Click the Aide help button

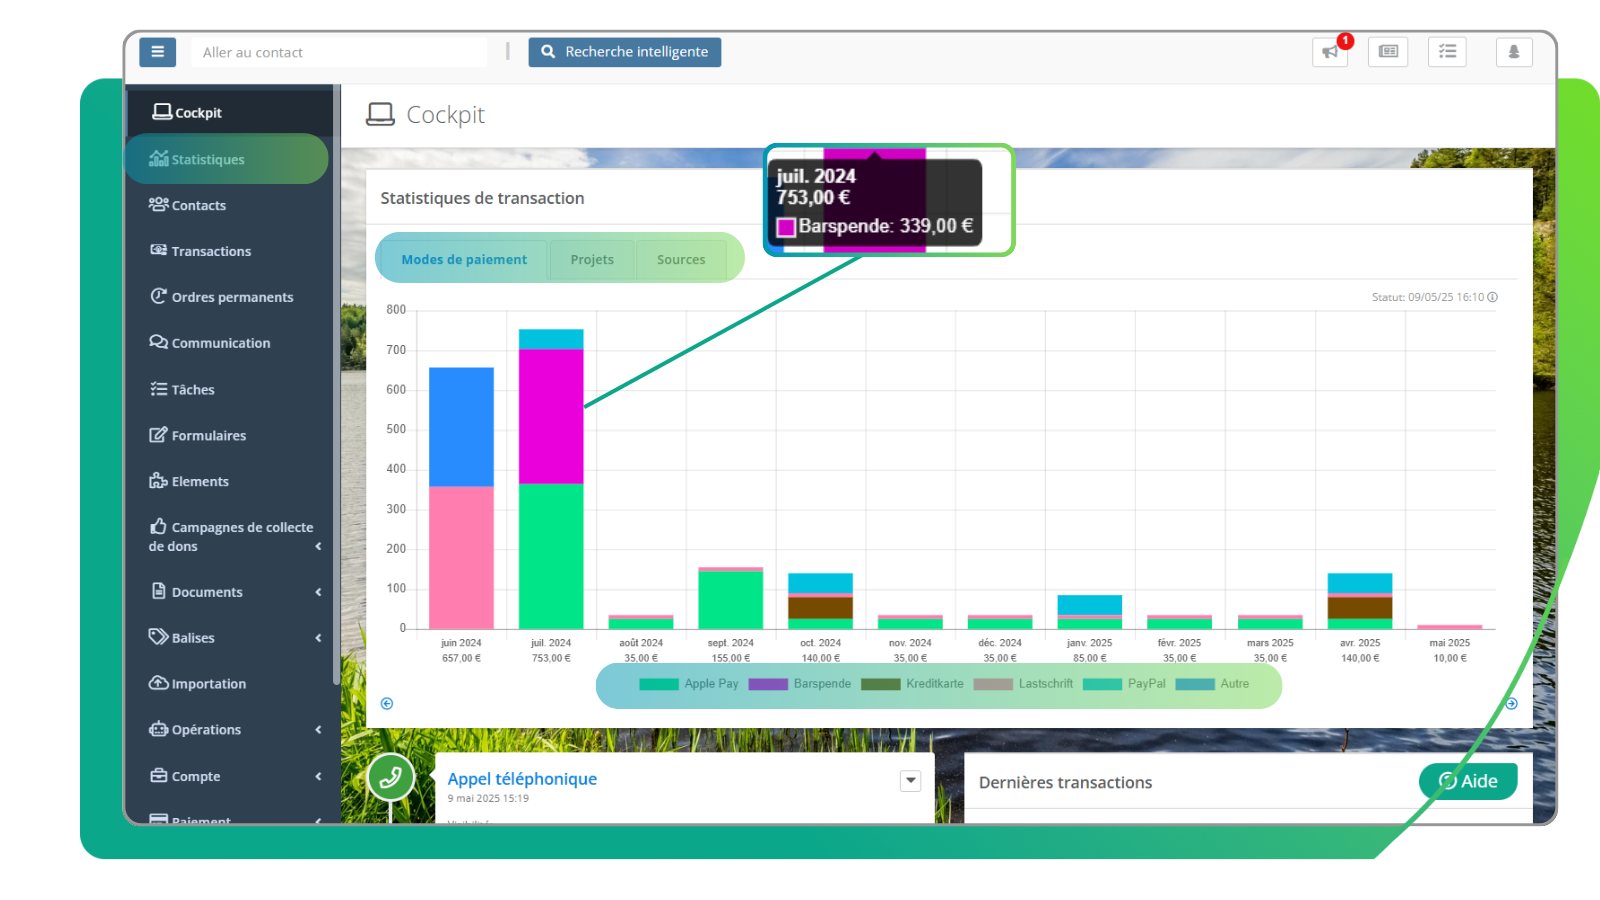tap(1468, 781)
